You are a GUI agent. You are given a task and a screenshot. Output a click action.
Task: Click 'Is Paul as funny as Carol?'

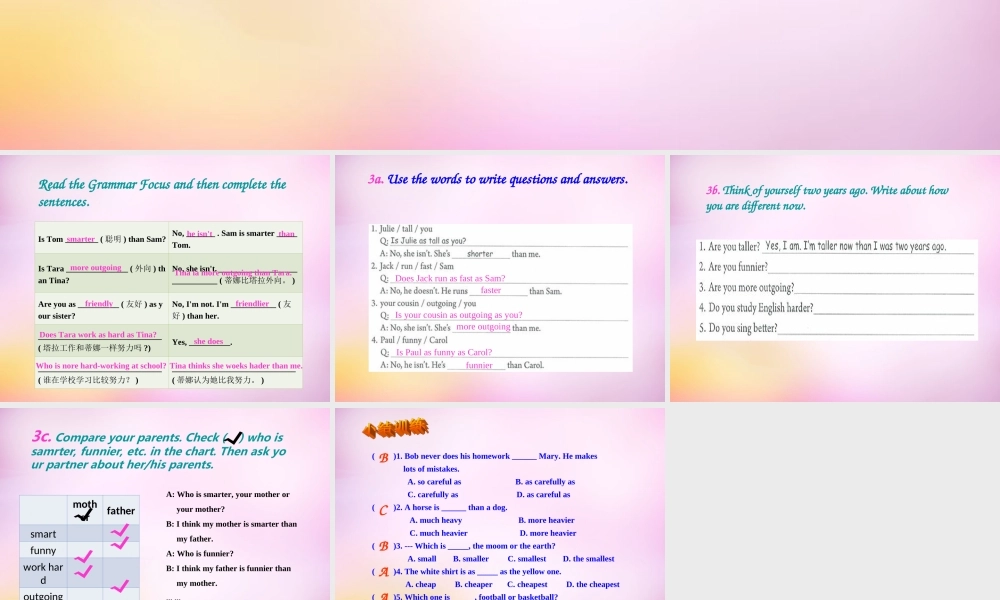444,352
